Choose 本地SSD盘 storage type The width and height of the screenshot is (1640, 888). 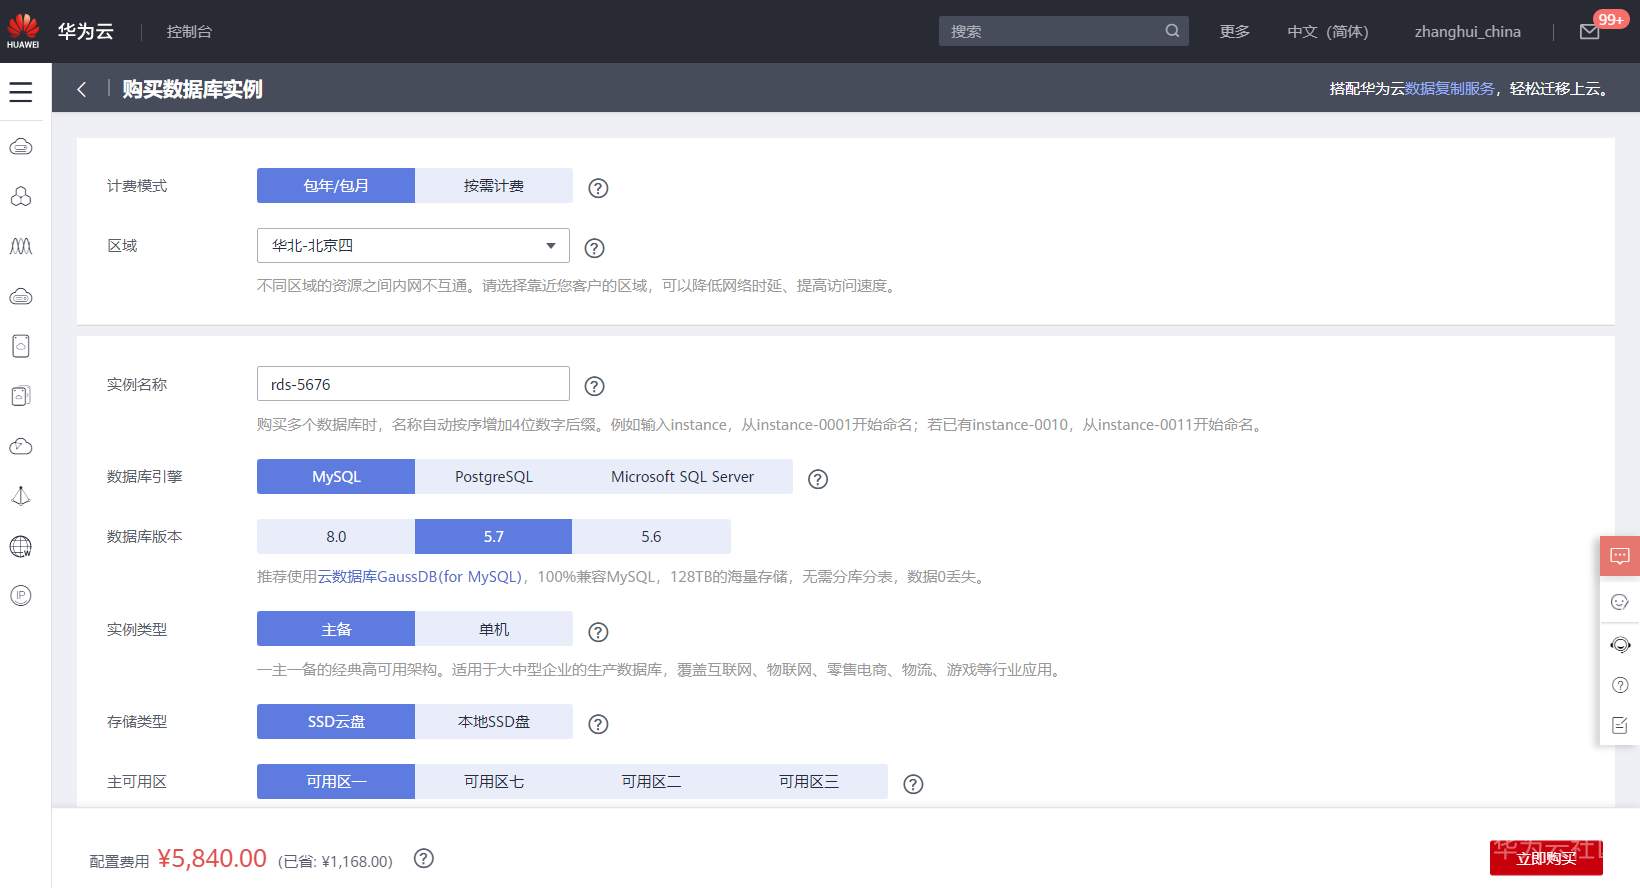[x=494, y=722]
